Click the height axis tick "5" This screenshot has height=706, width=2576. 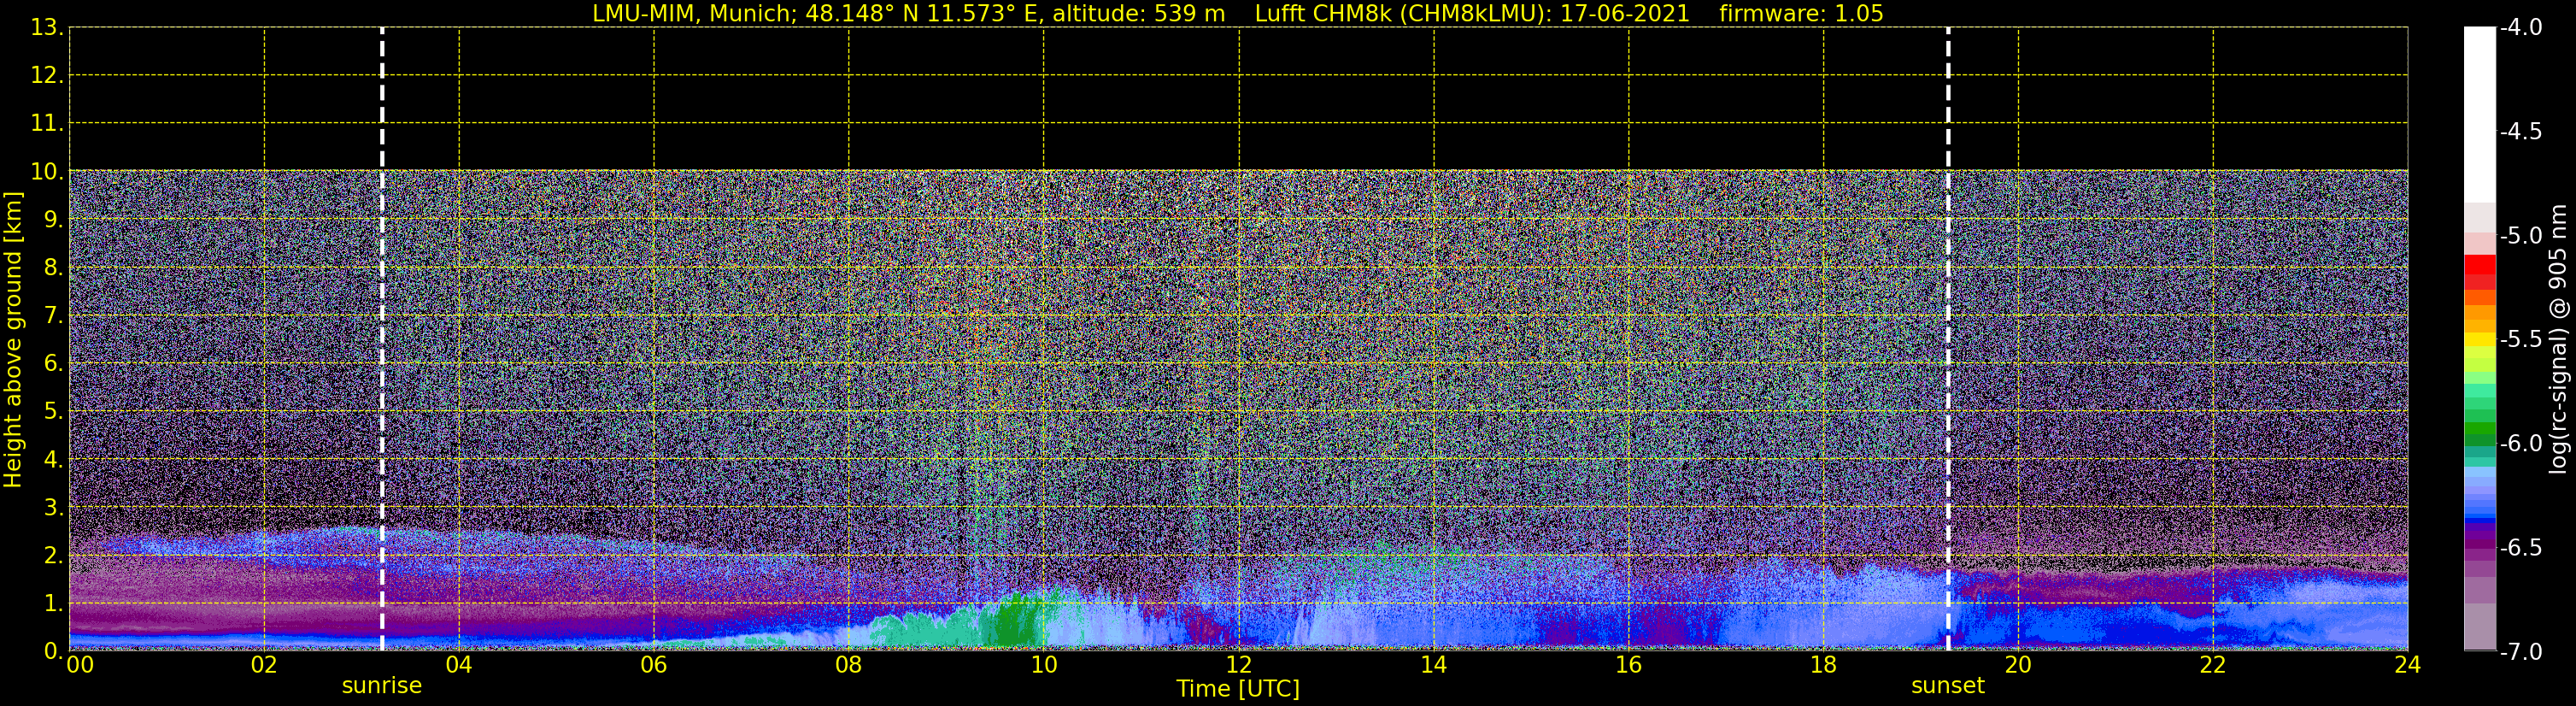tap(53, 411)
